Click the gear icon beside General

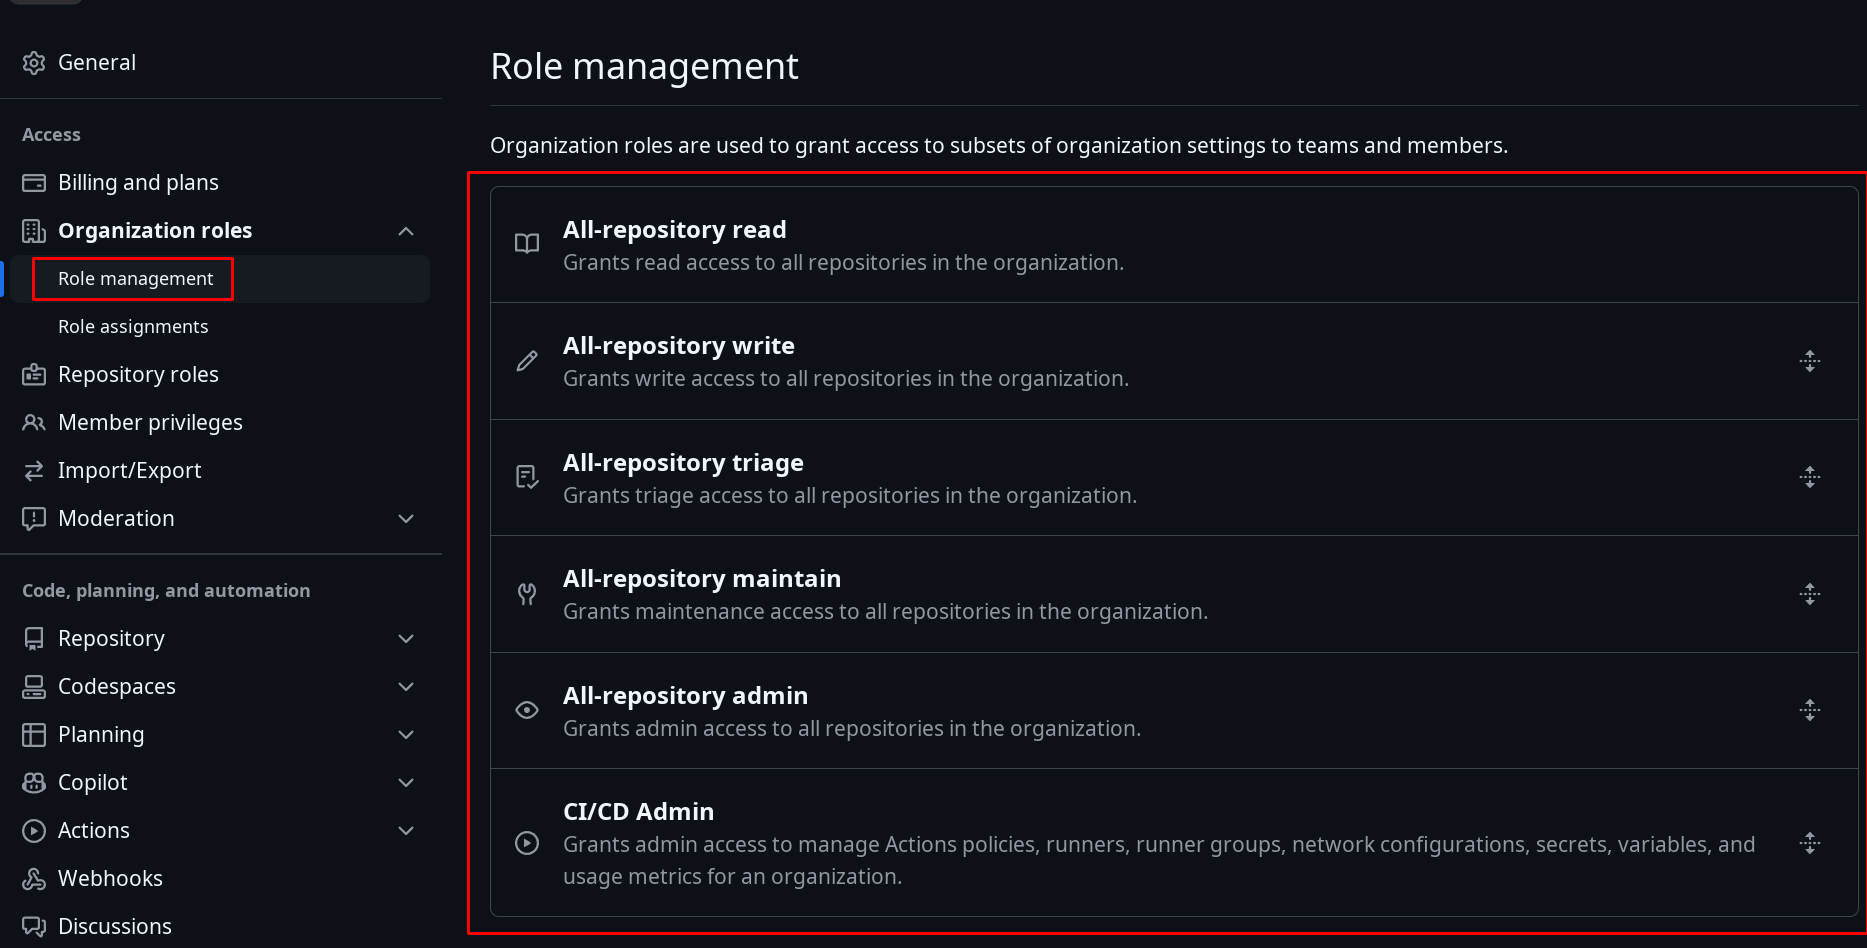tap(34, 63)
